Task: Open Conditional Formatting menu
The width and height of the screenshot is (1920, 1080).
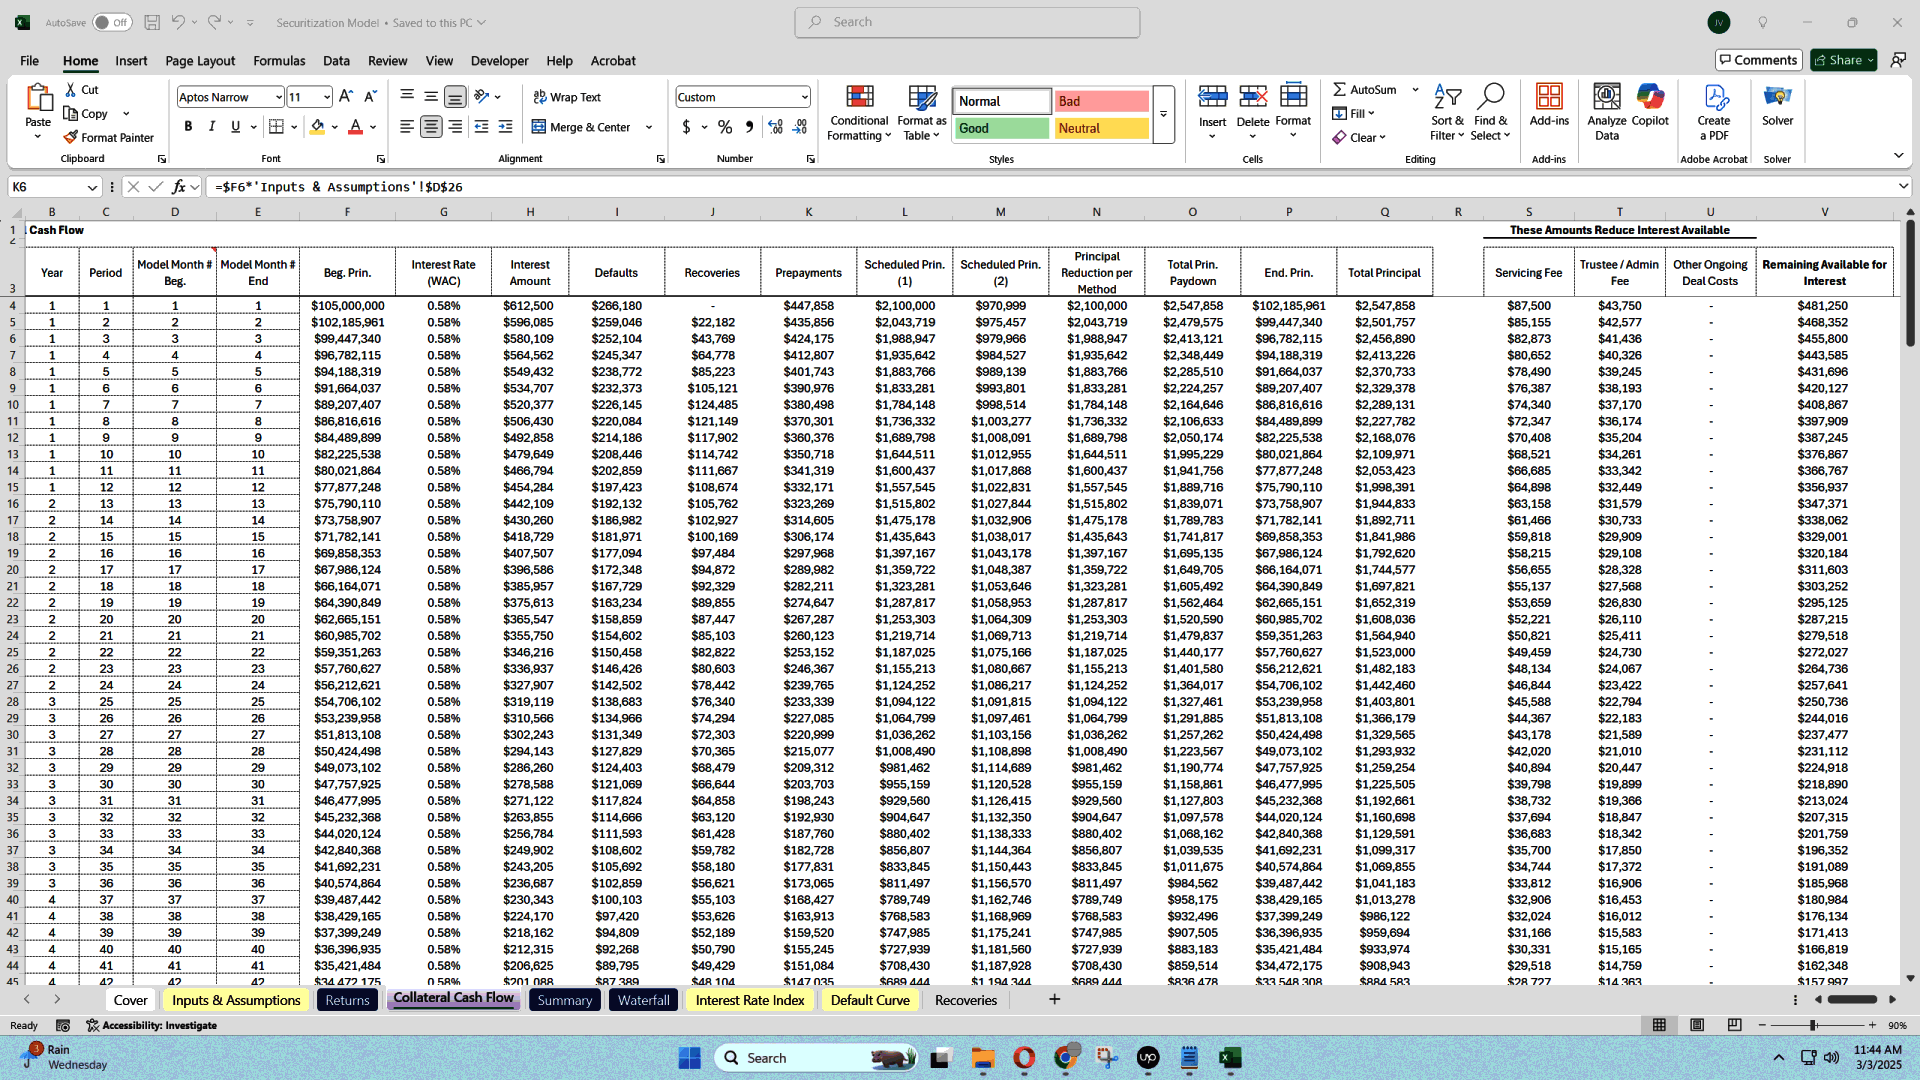Action: [x=858, y=112]
